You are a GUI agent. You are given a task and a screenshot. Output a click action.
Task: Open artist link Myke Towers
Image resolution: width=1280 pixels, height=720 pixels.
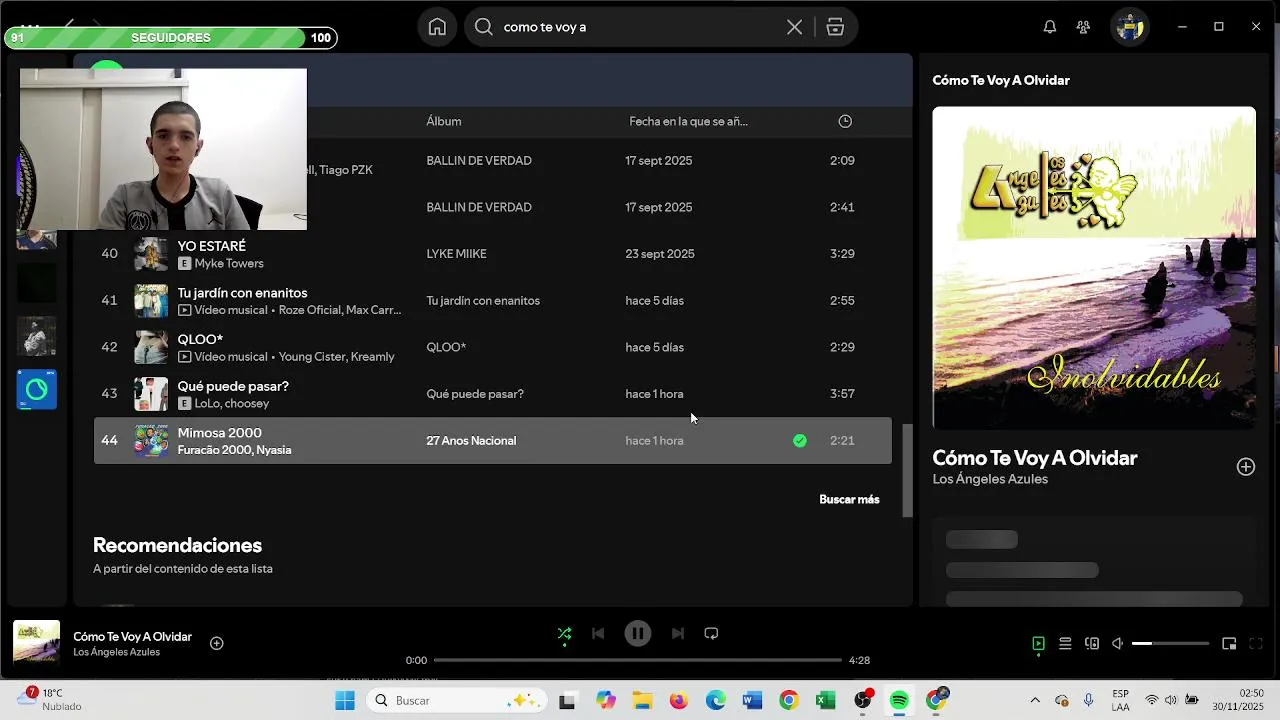click(229, 264)
